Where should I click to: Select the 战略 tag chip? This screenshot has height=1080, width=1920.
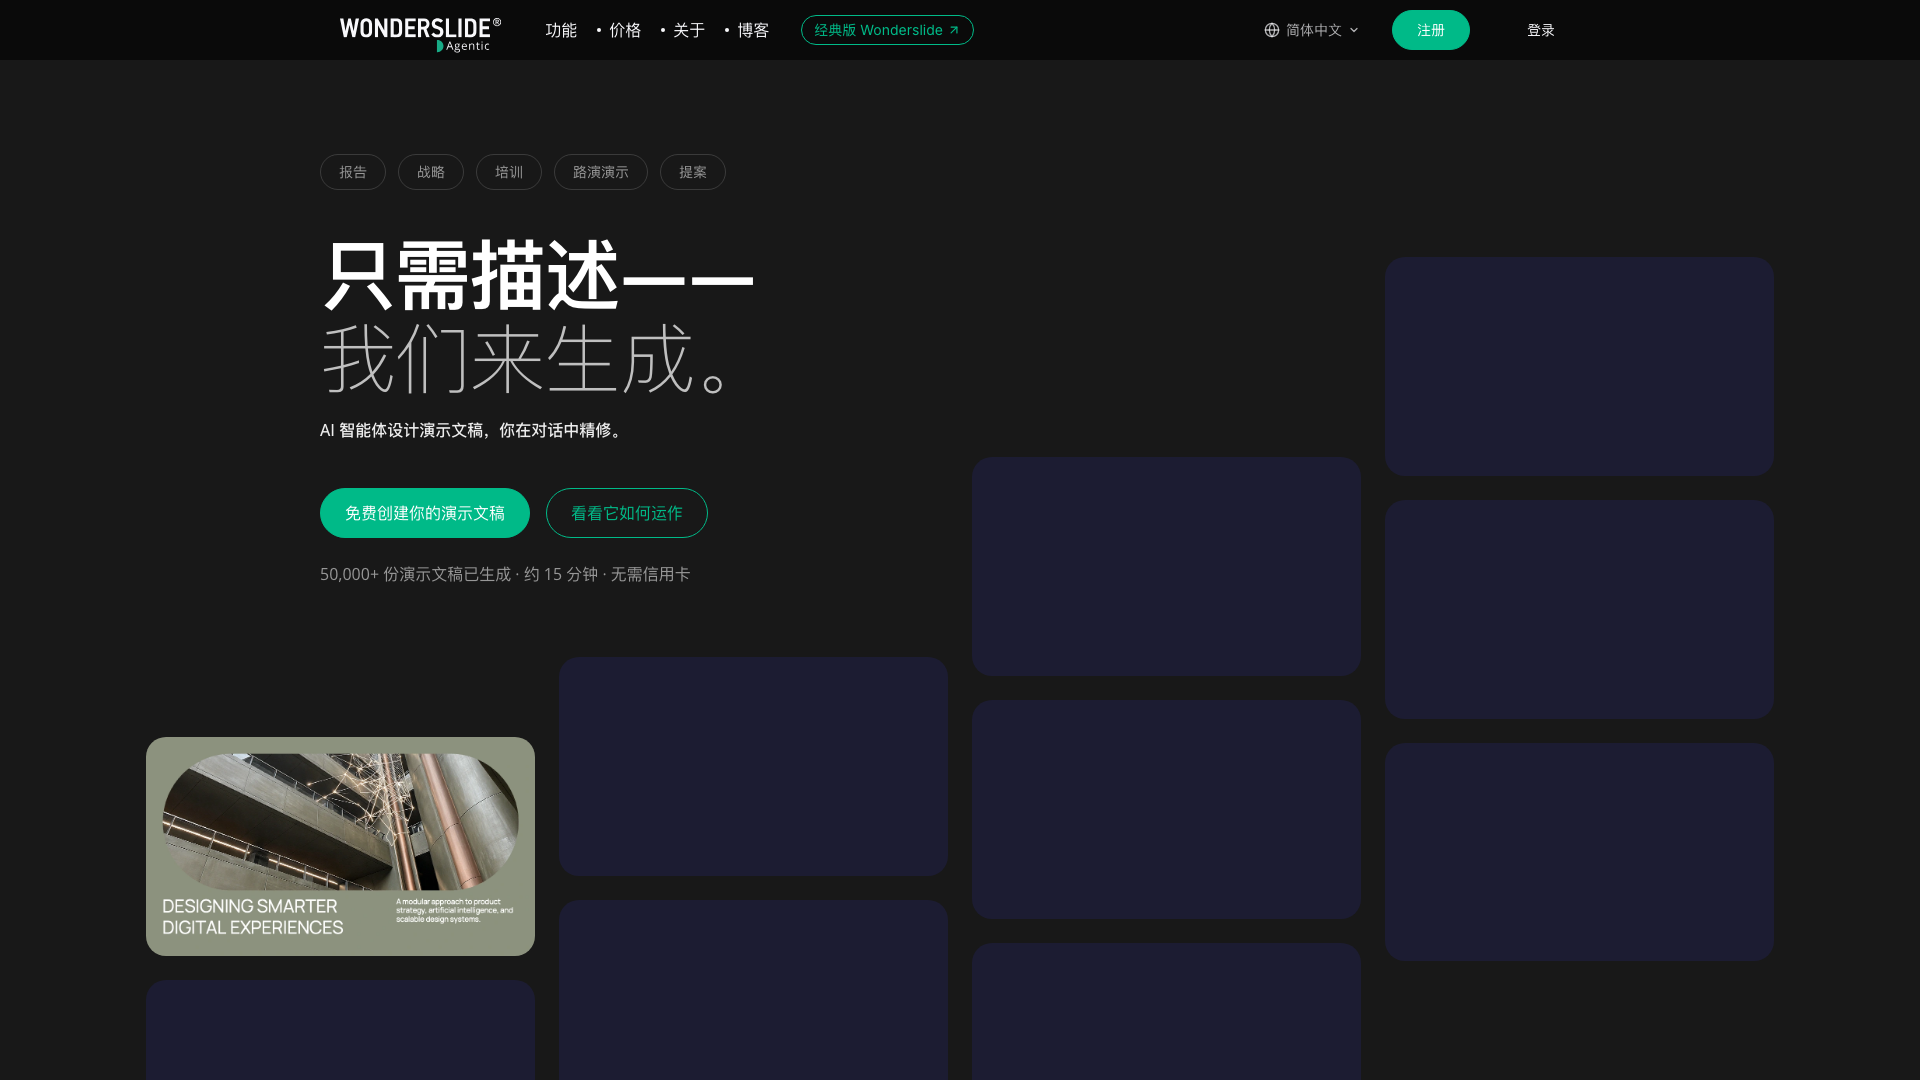(431, 172)
